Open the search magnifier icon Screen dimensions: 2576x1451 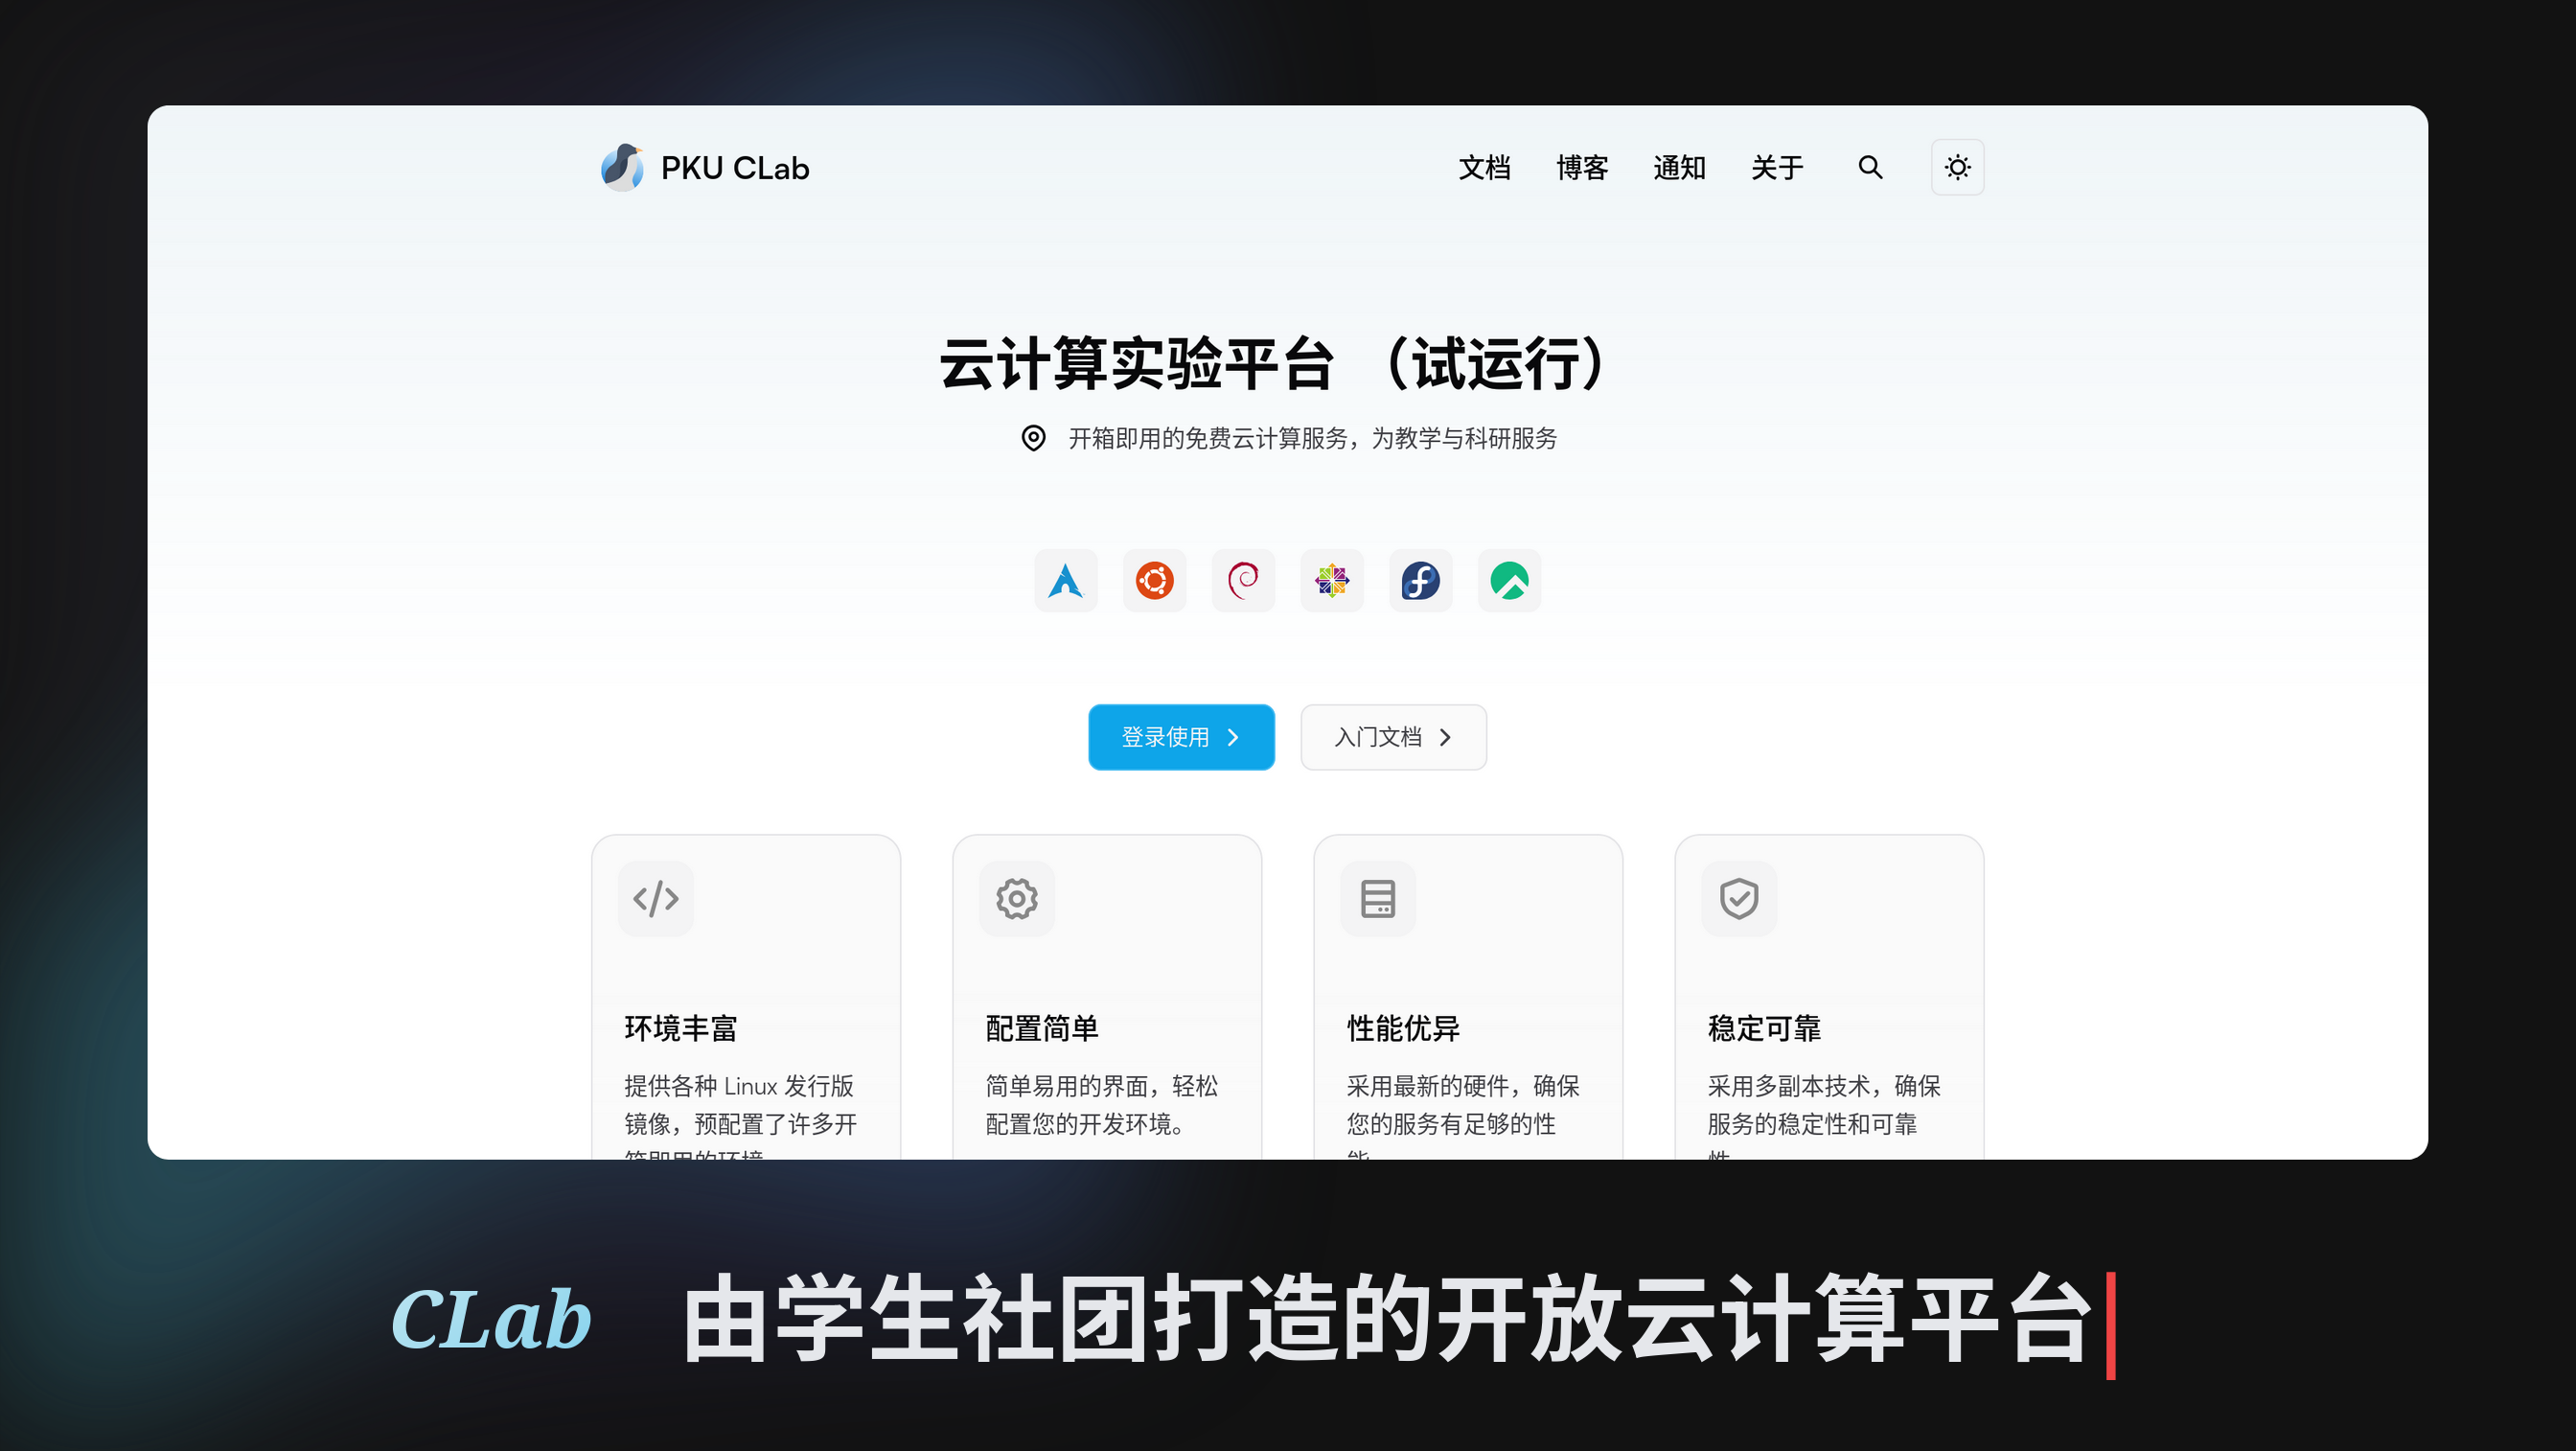[1869, 167]
